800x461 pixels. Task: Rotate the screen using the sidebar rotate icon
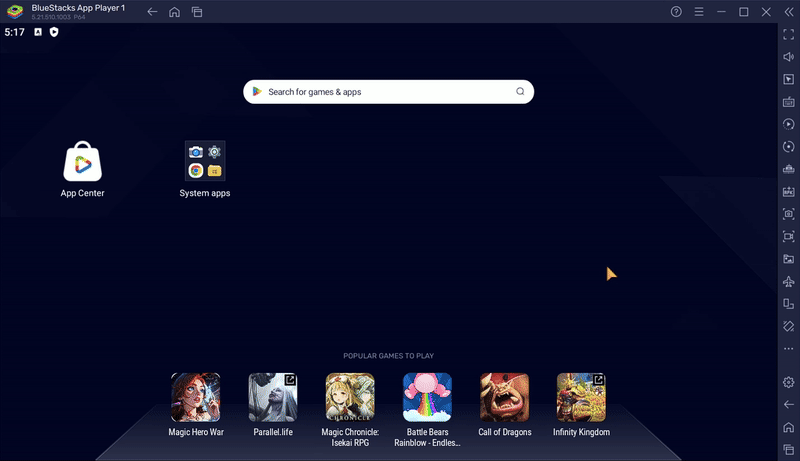point(788,303)
